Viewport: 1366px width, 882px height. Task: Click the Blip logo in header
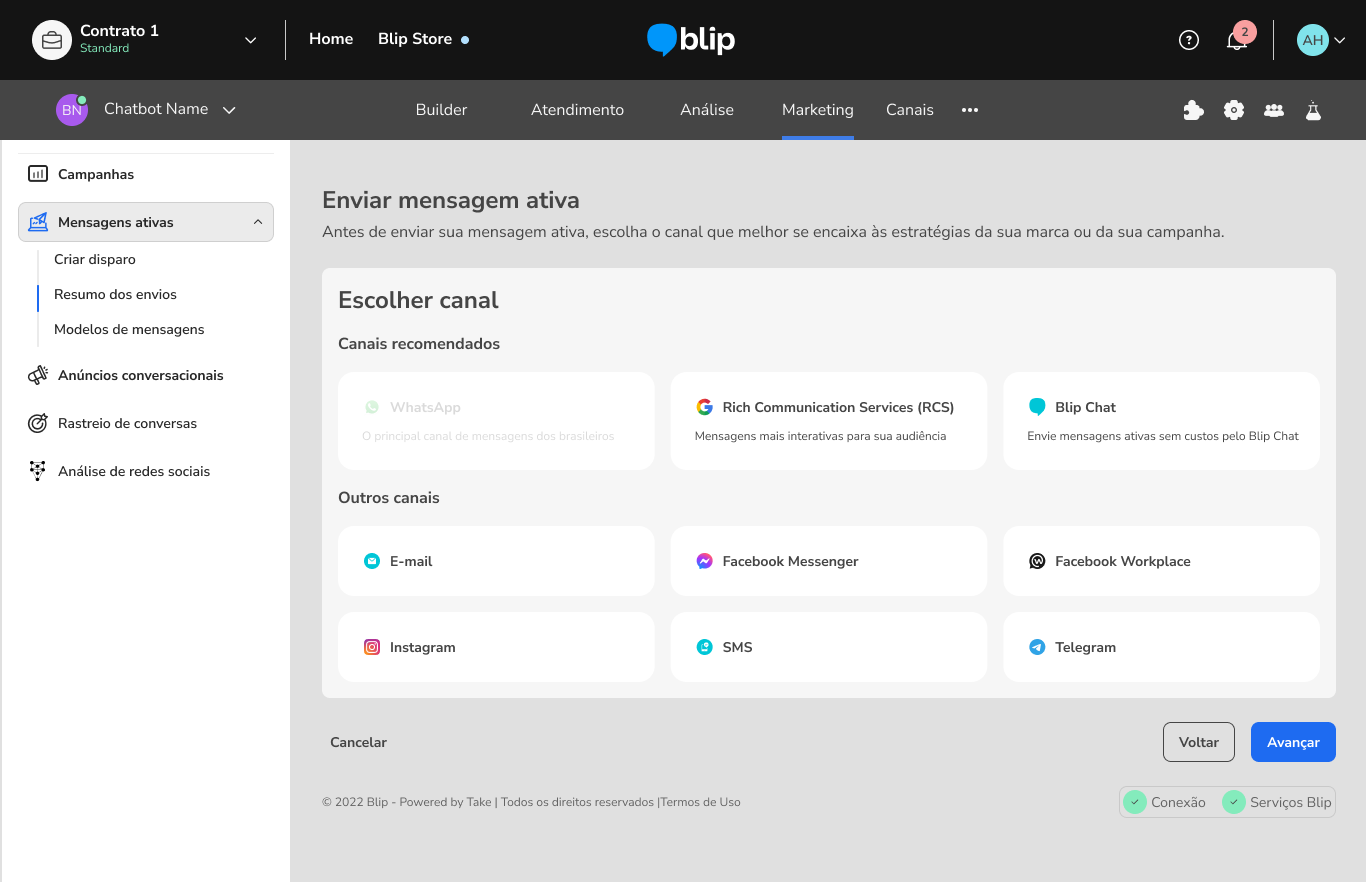click(691, 40)
